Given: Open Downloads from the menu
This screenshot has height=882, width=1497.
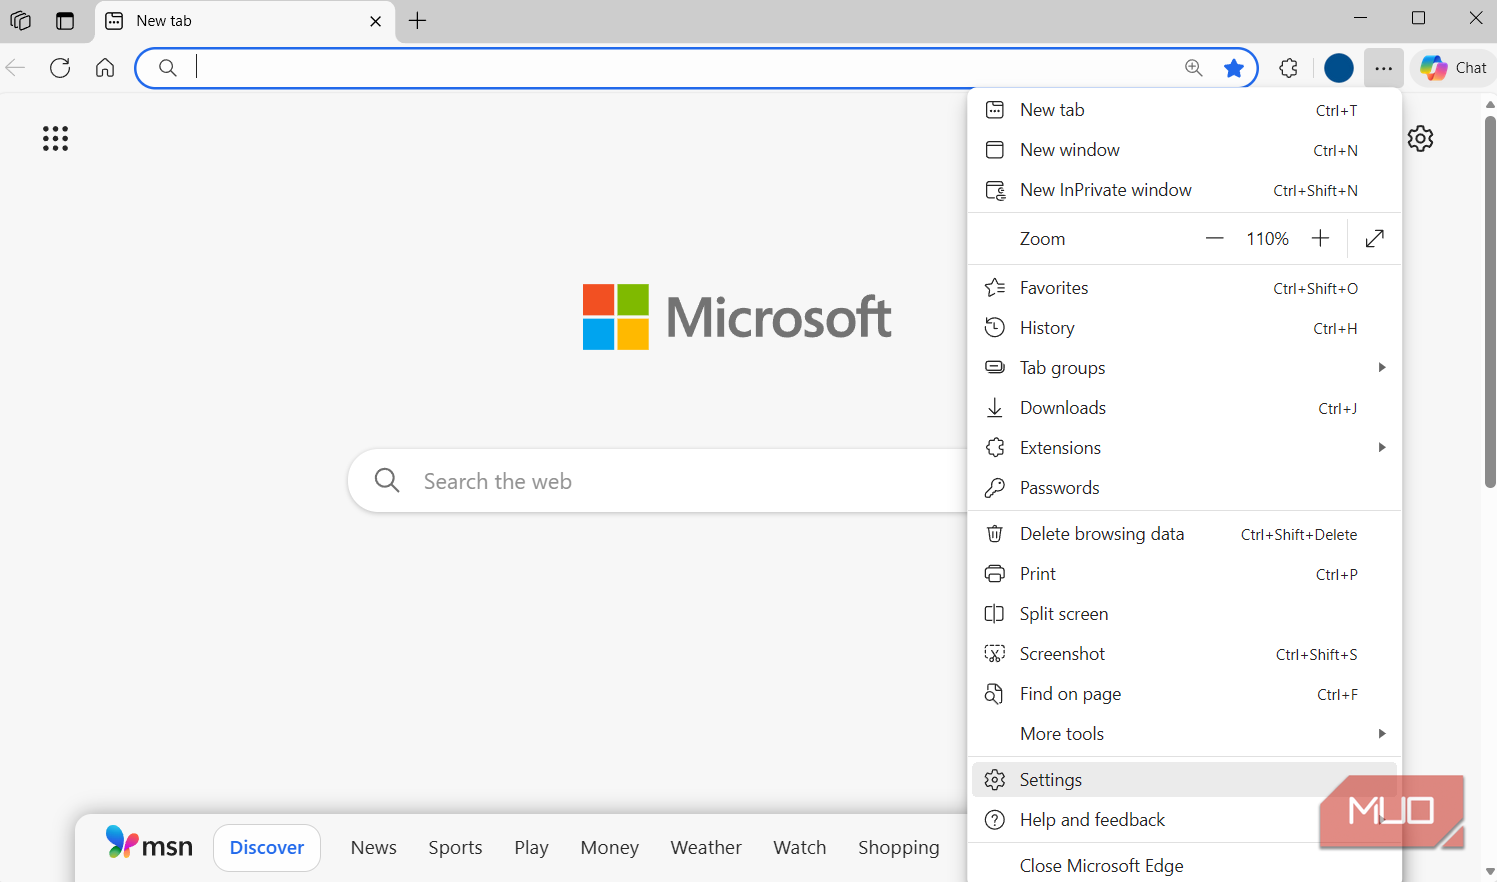Looking at the screenshot, I should pos(1185,408).
